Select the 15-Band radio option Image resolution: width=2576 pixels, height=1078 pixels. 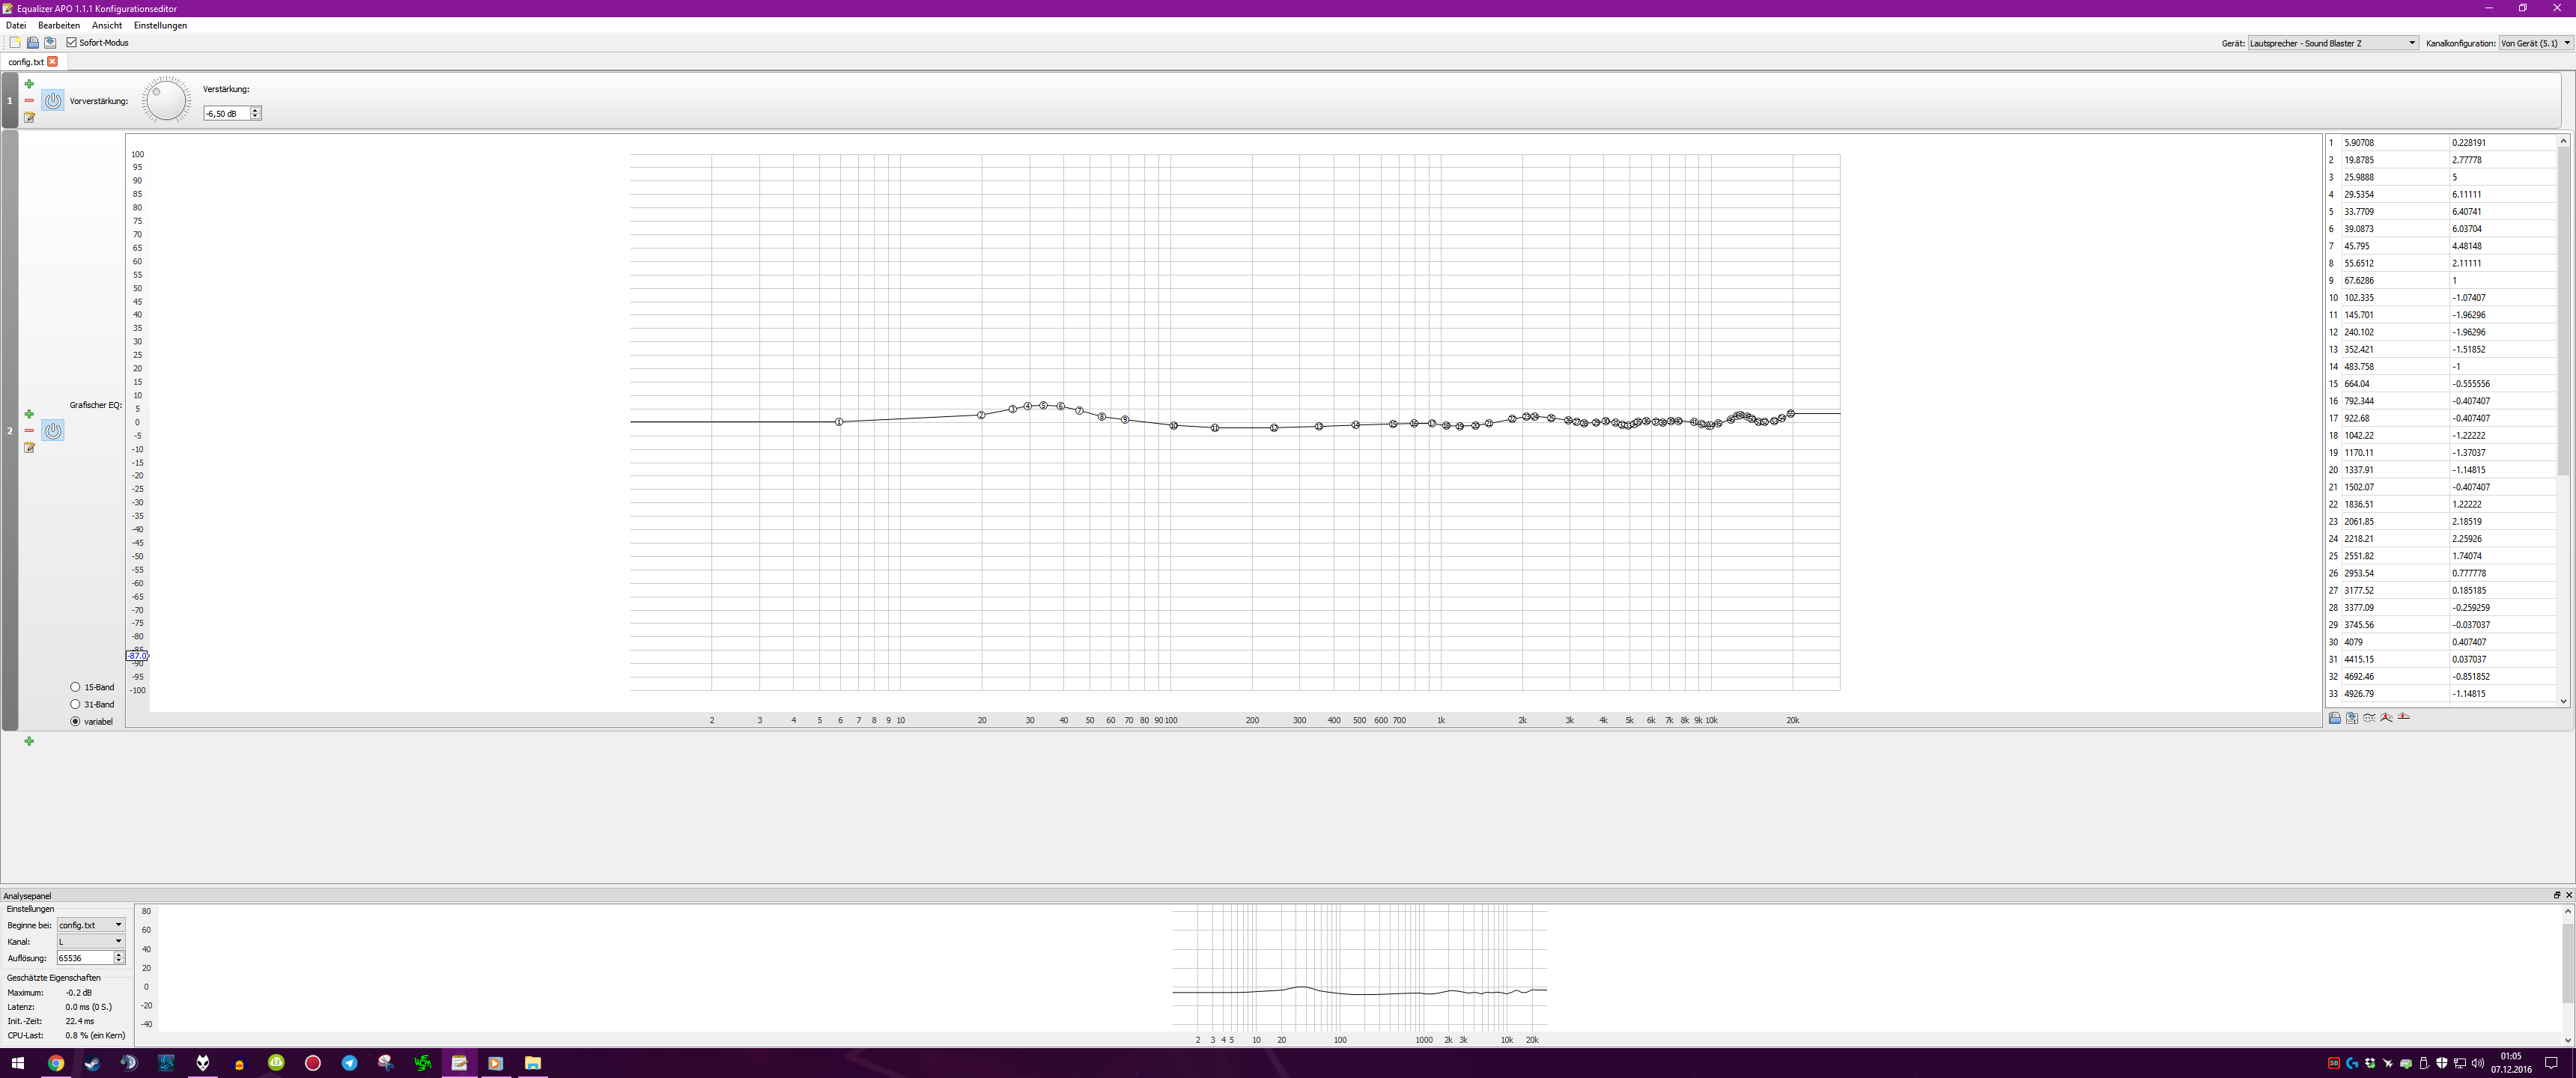75,687
